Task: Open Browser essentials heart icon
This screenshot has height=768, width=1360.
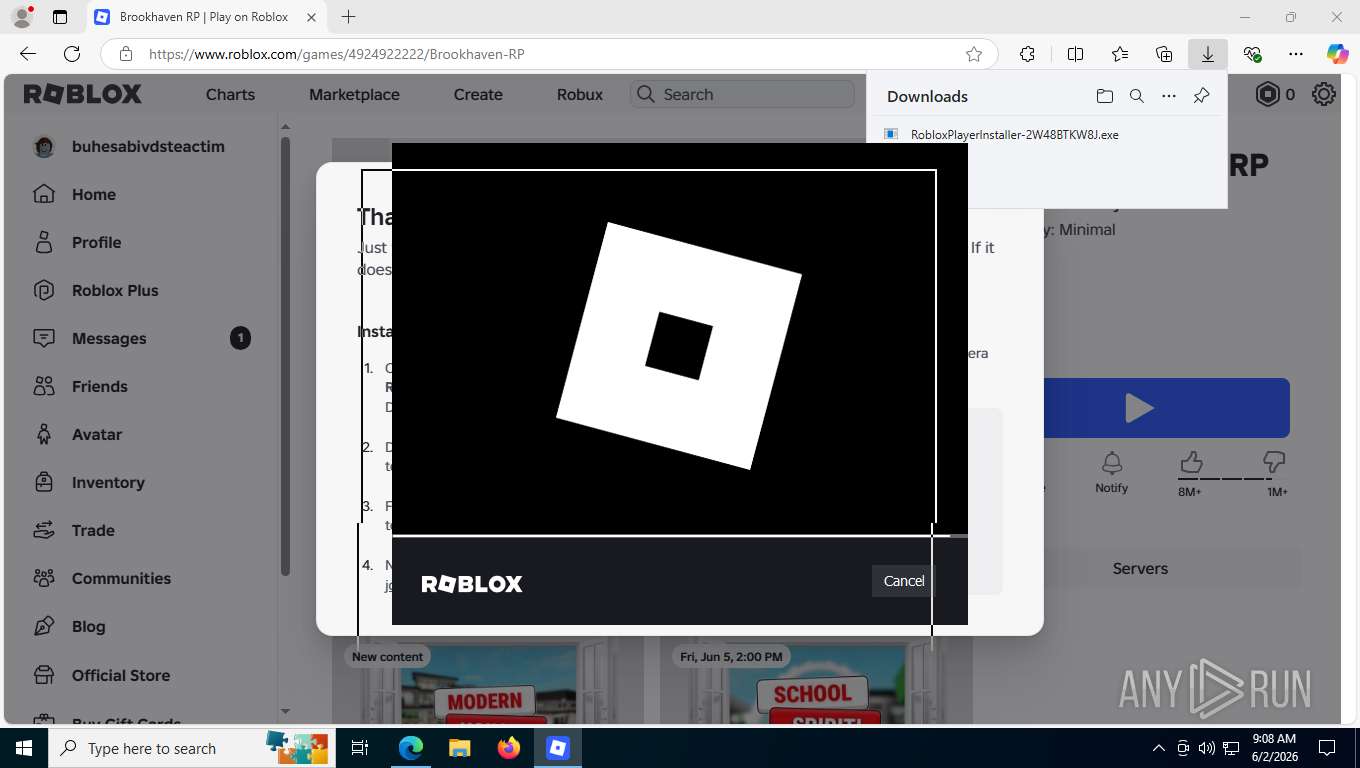Action: pos(1252,54)
